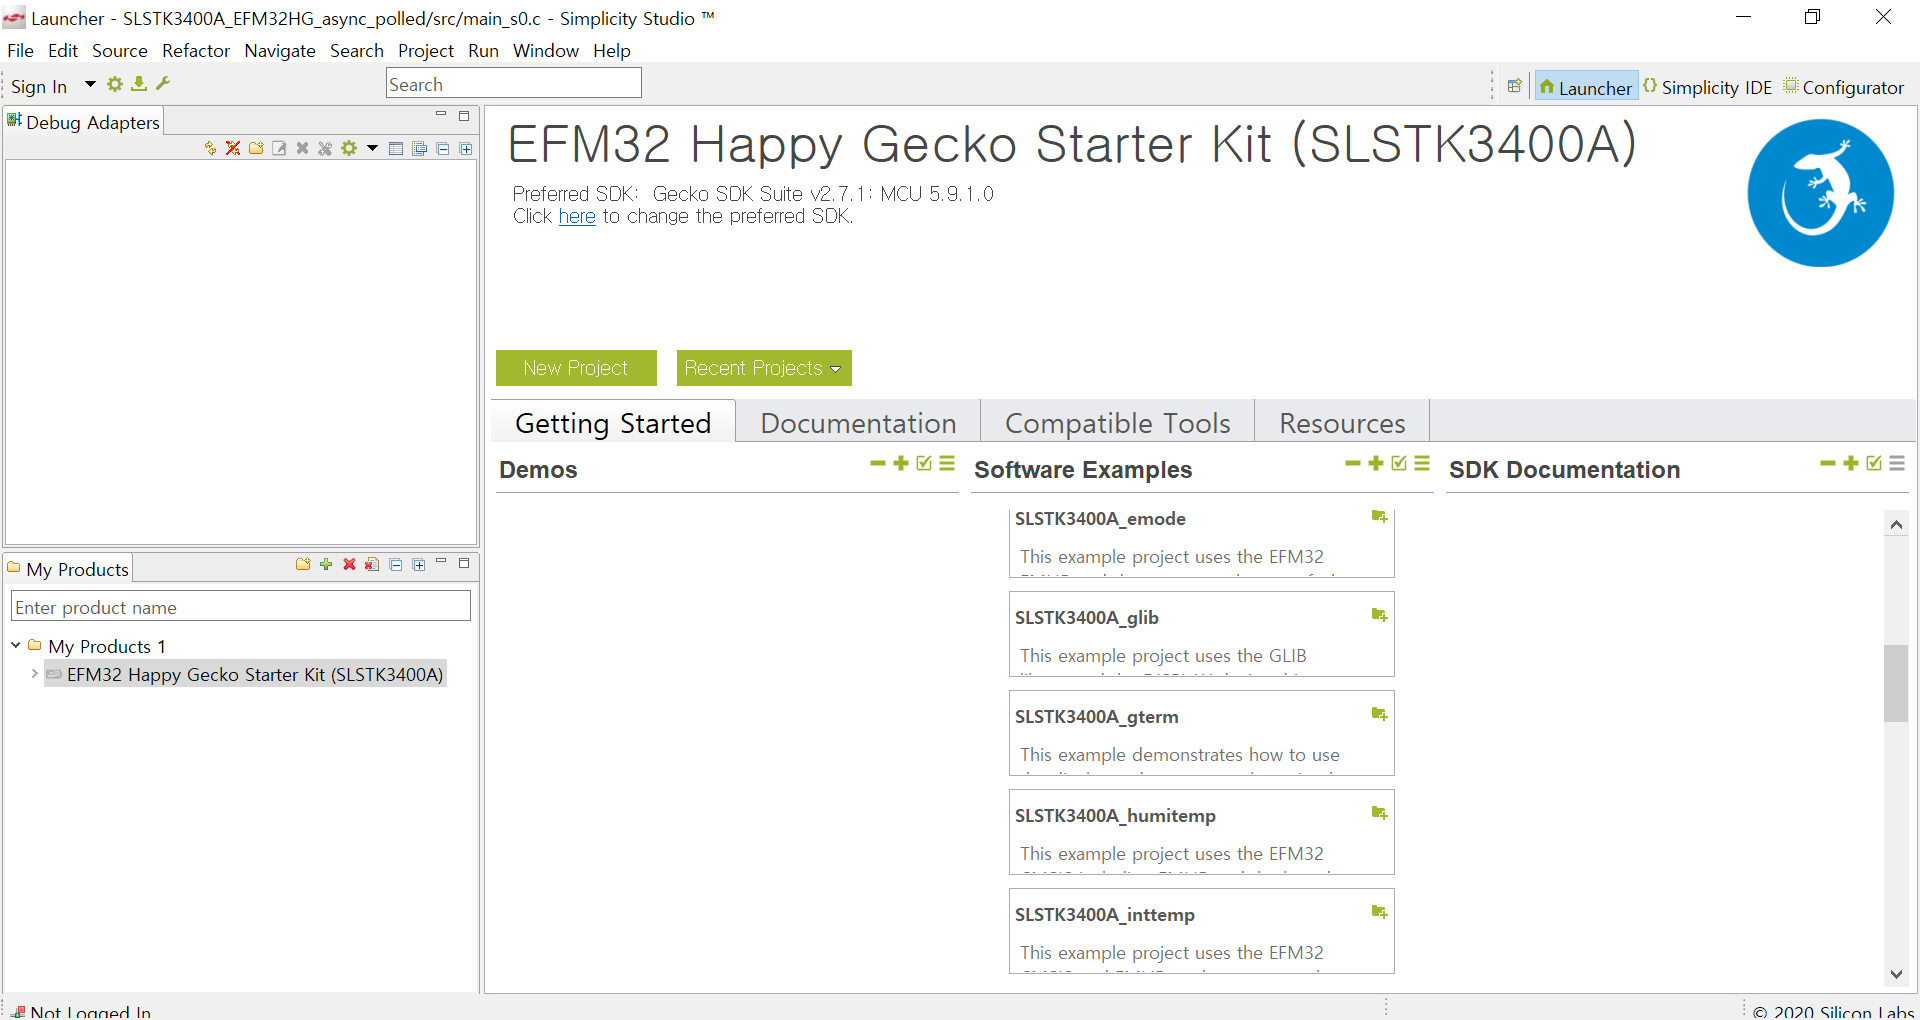This screenshot has width=1920, height=1020.
Task: Click the red-crossed disconnect adapters icon
Action: coord(233,148)
